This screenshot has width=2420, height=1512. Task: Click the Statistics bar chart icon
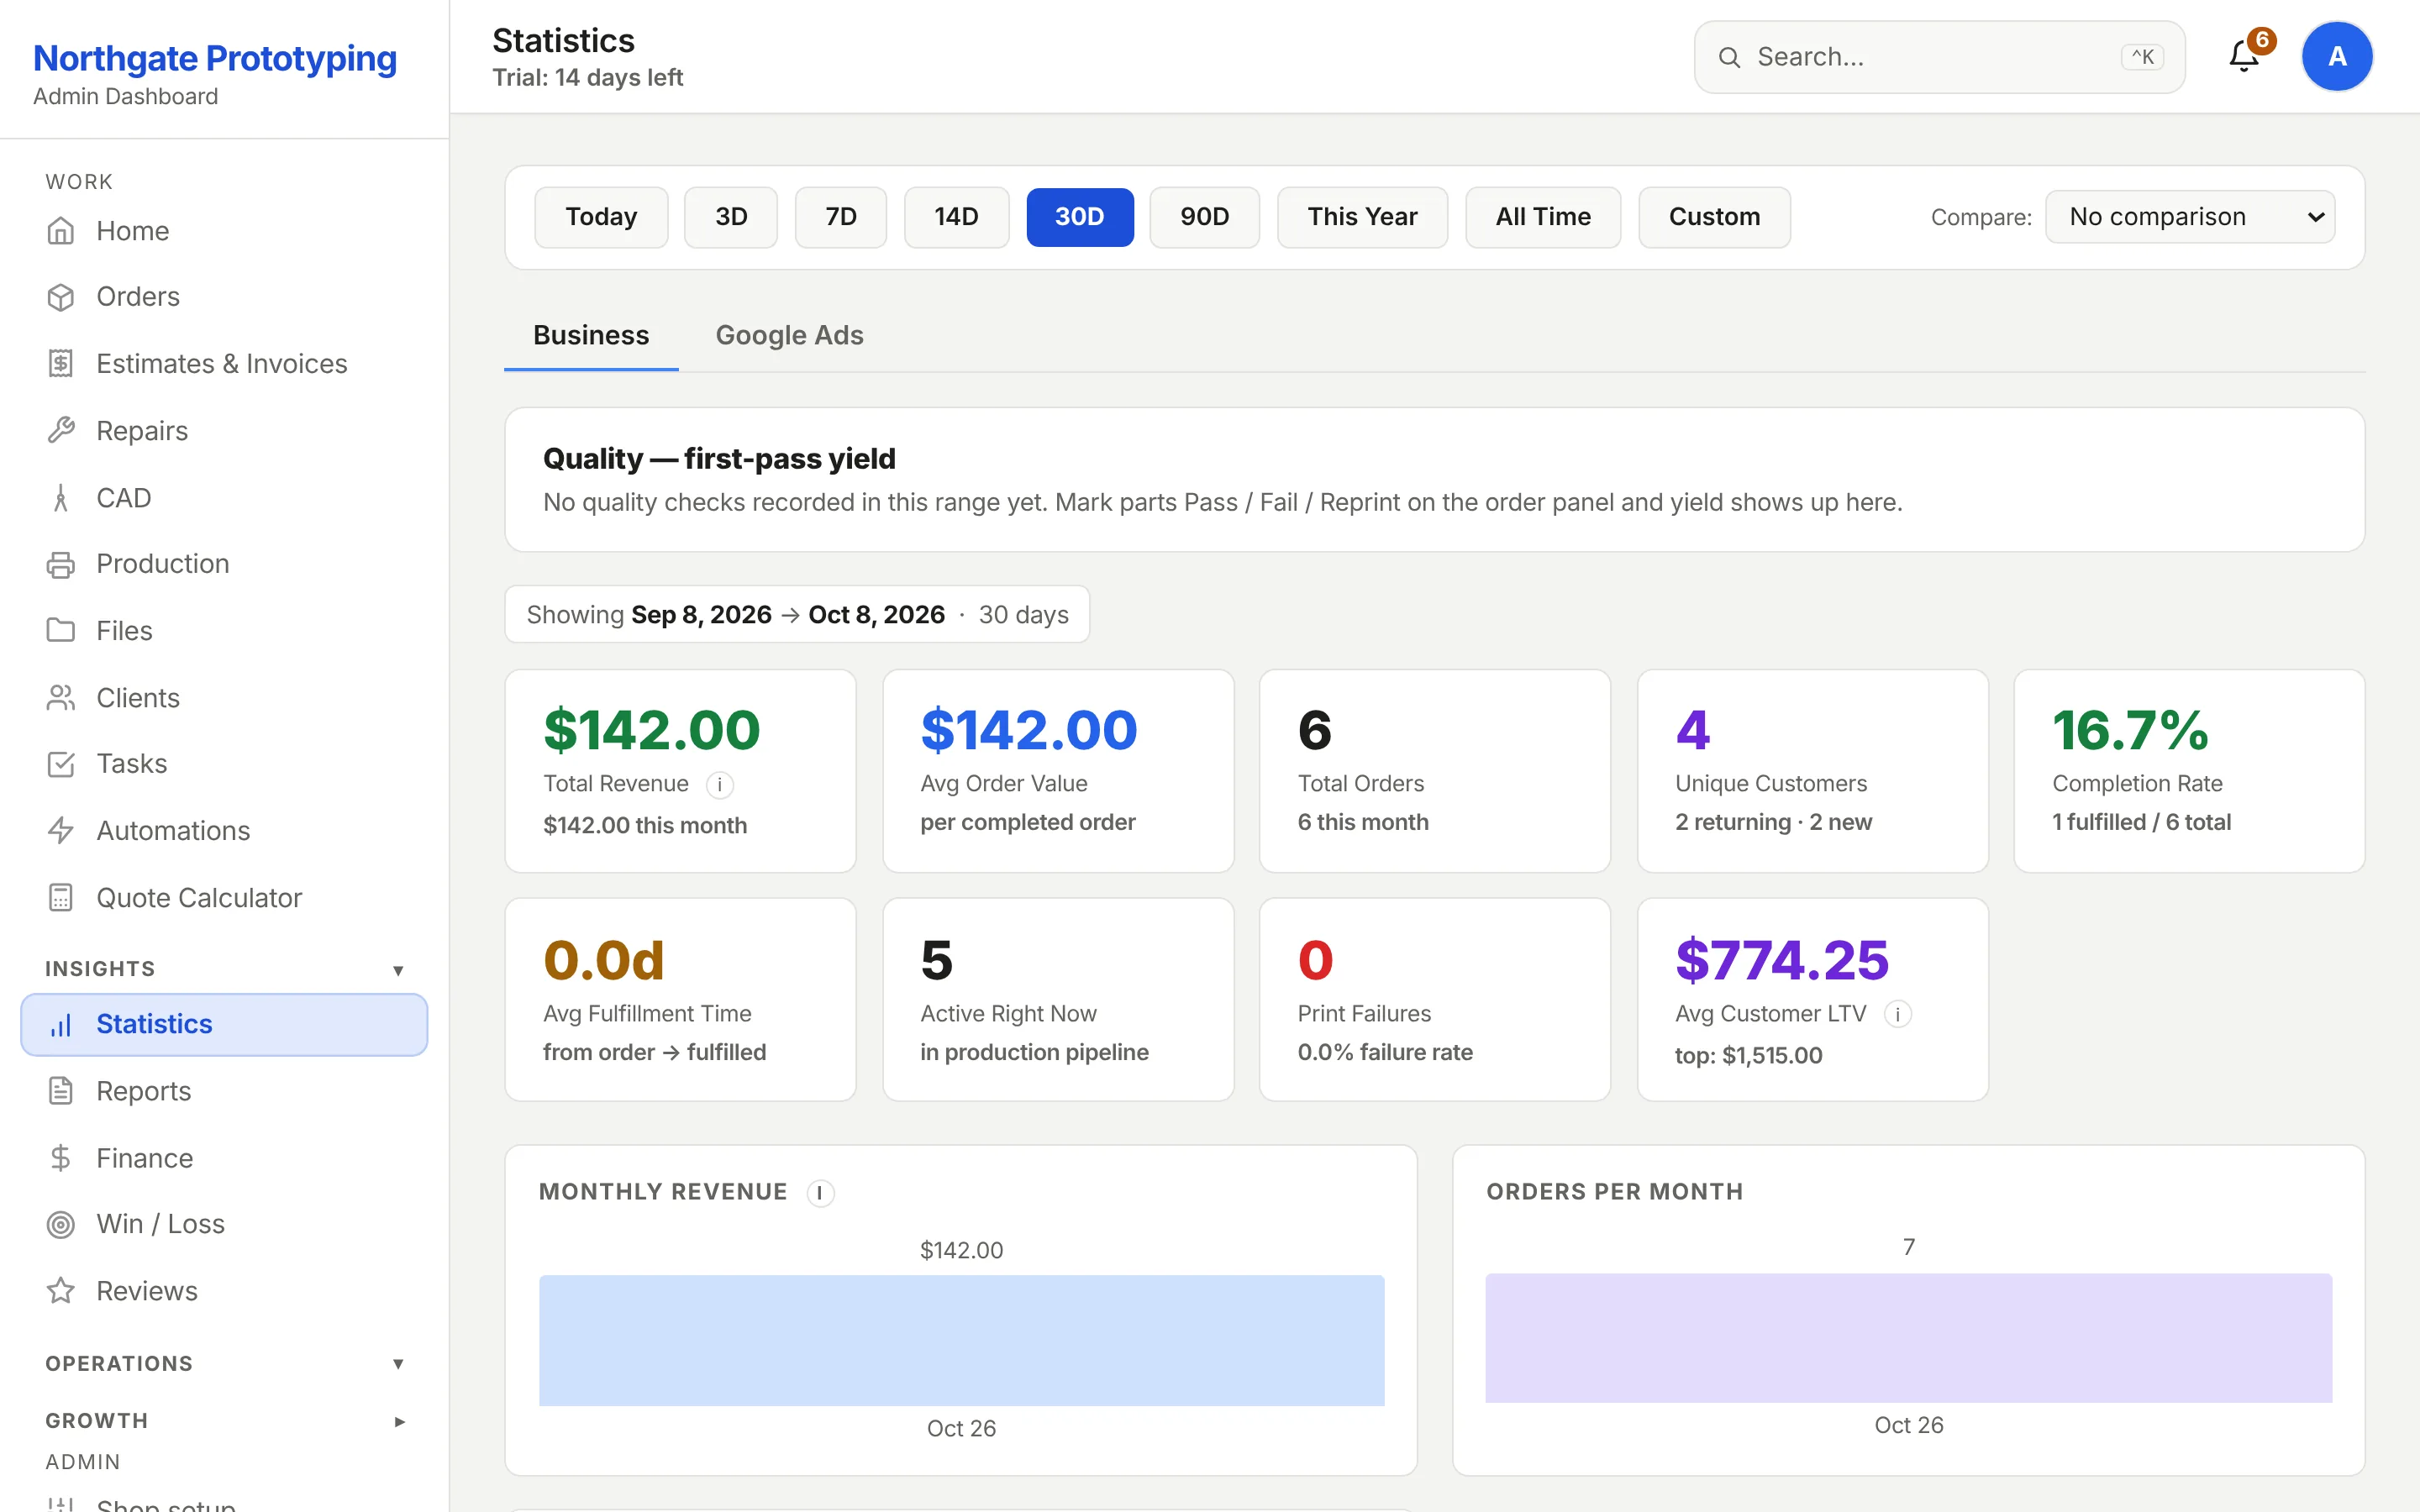pos(61,1025)
